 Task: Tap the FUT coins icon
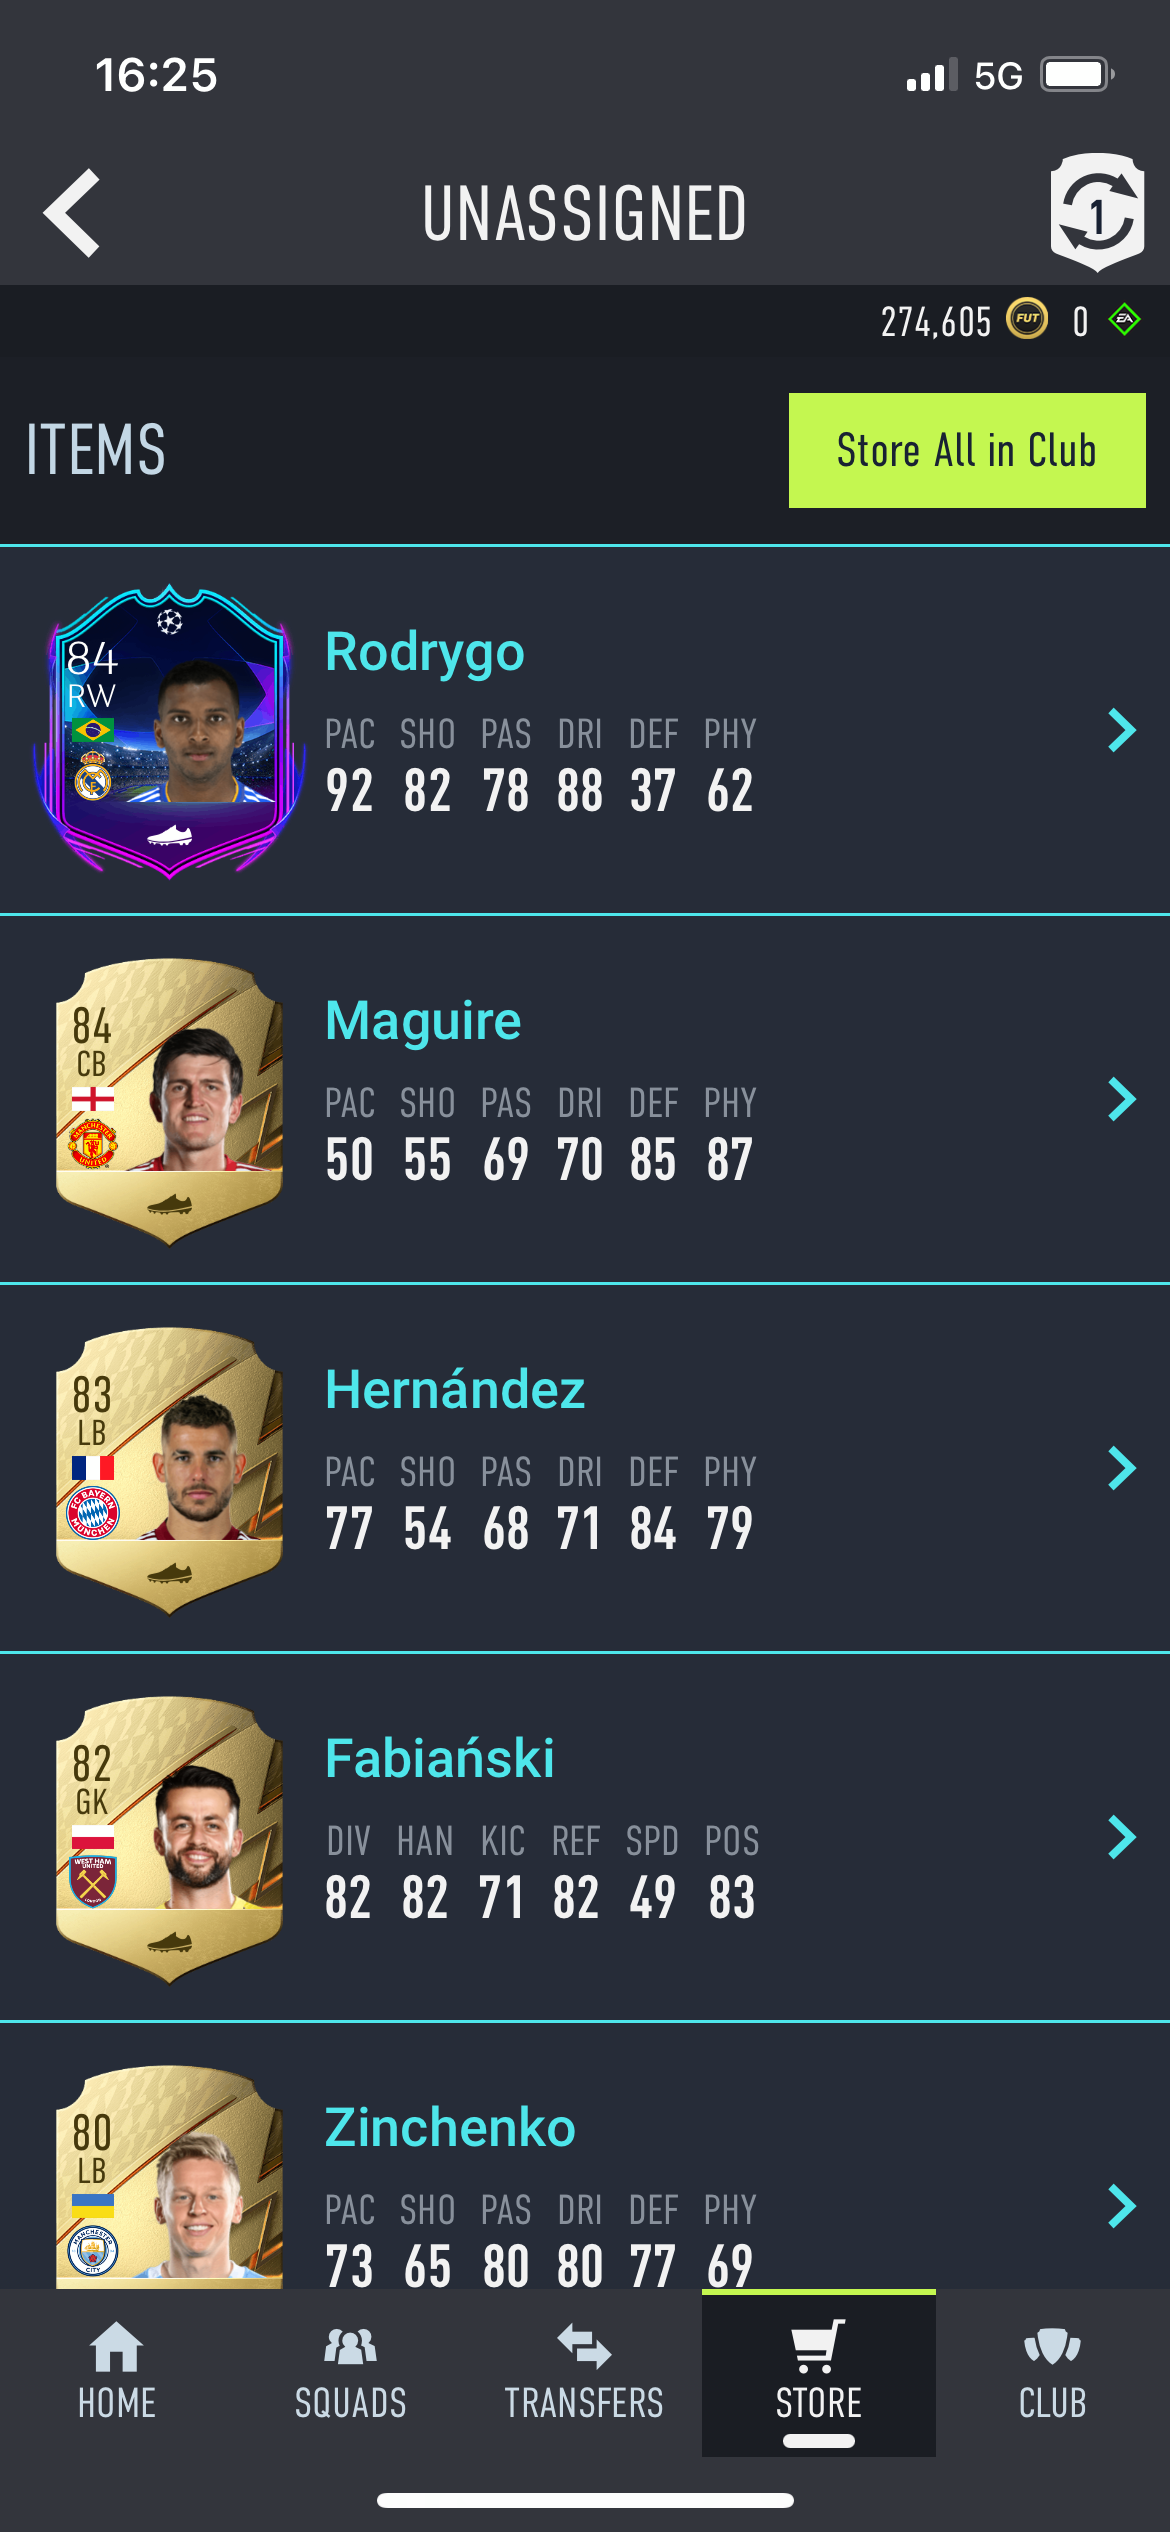1027,320
